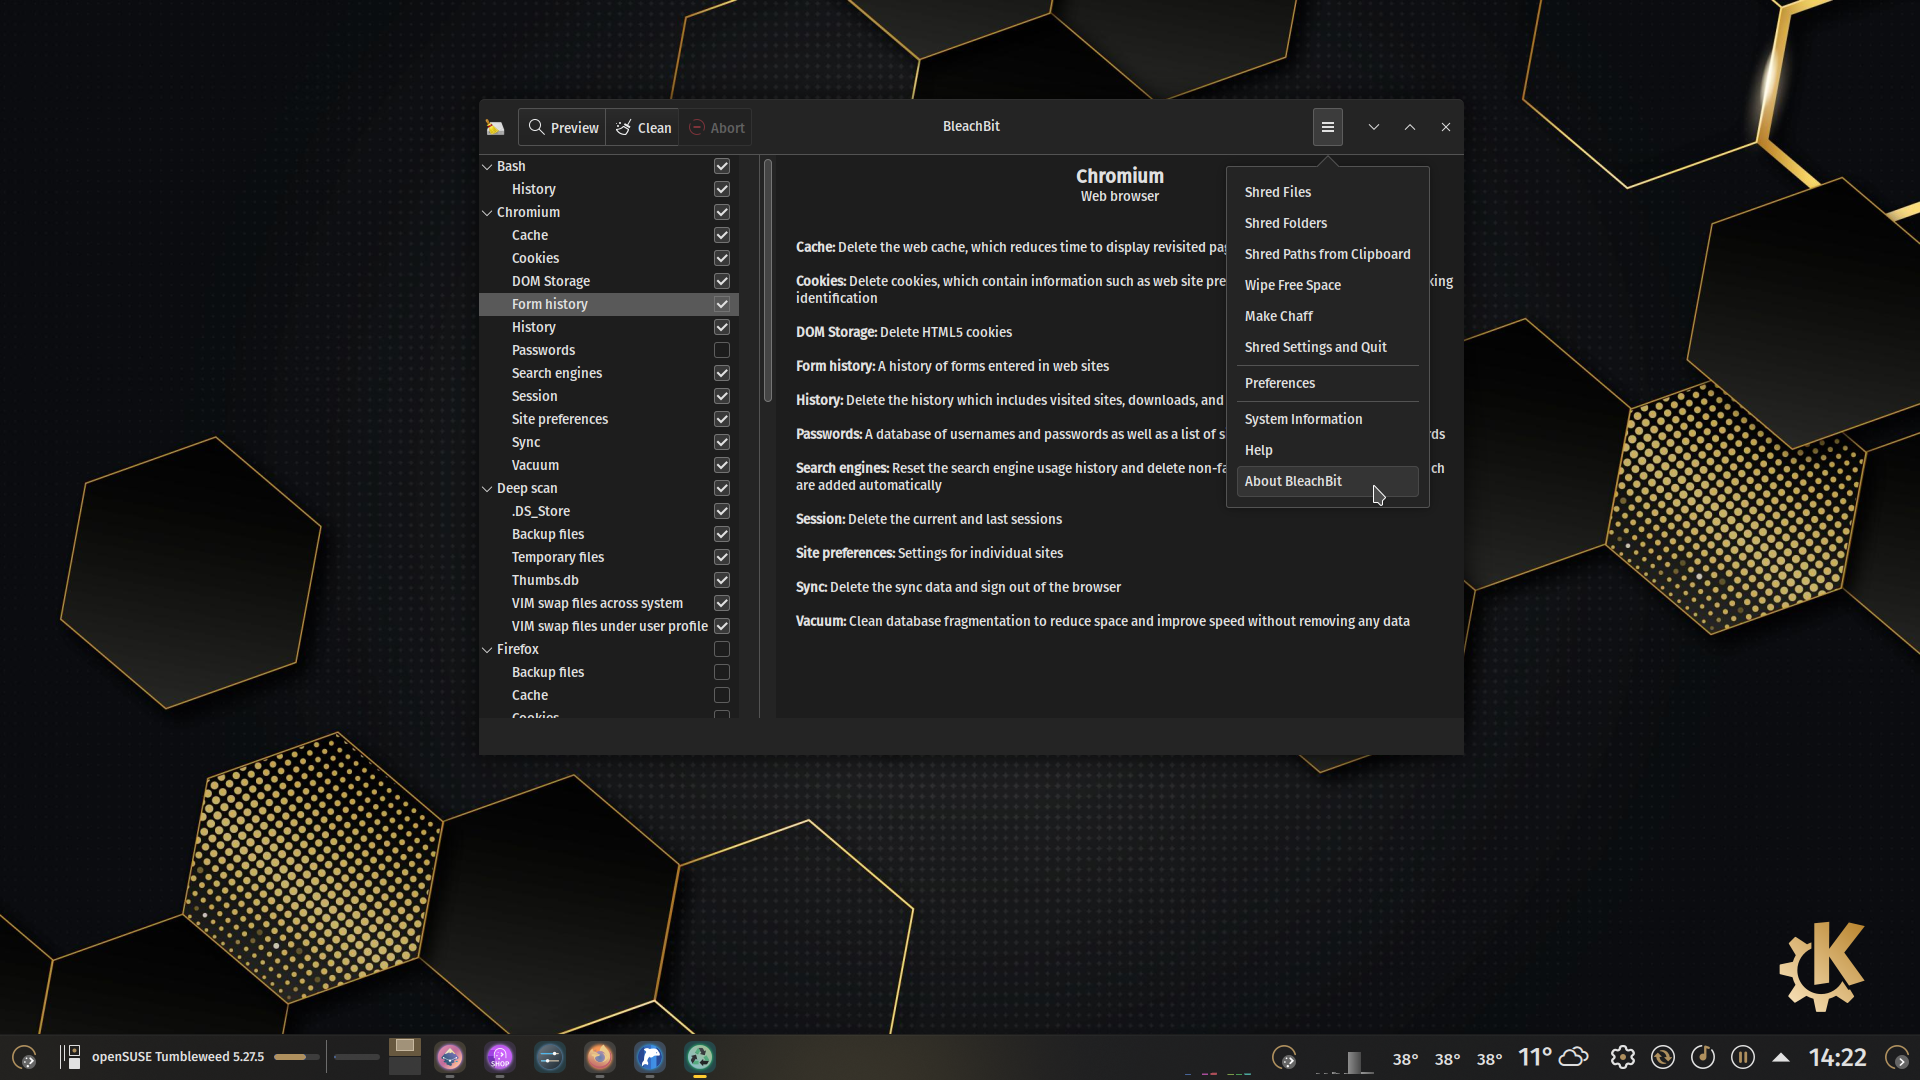Select Shred Settings and Quit

[1327, 347]
